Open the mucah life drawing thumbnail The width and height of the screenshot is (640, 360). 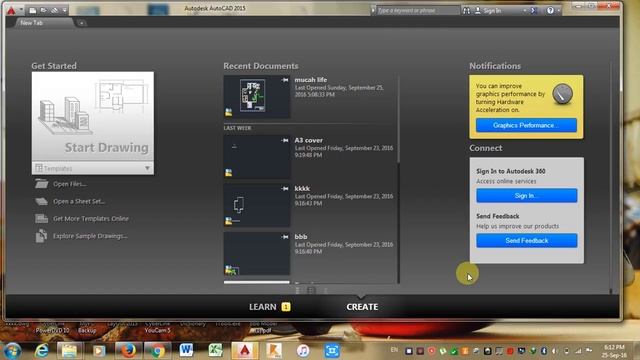pyautogui.click(x=257, y=97)
